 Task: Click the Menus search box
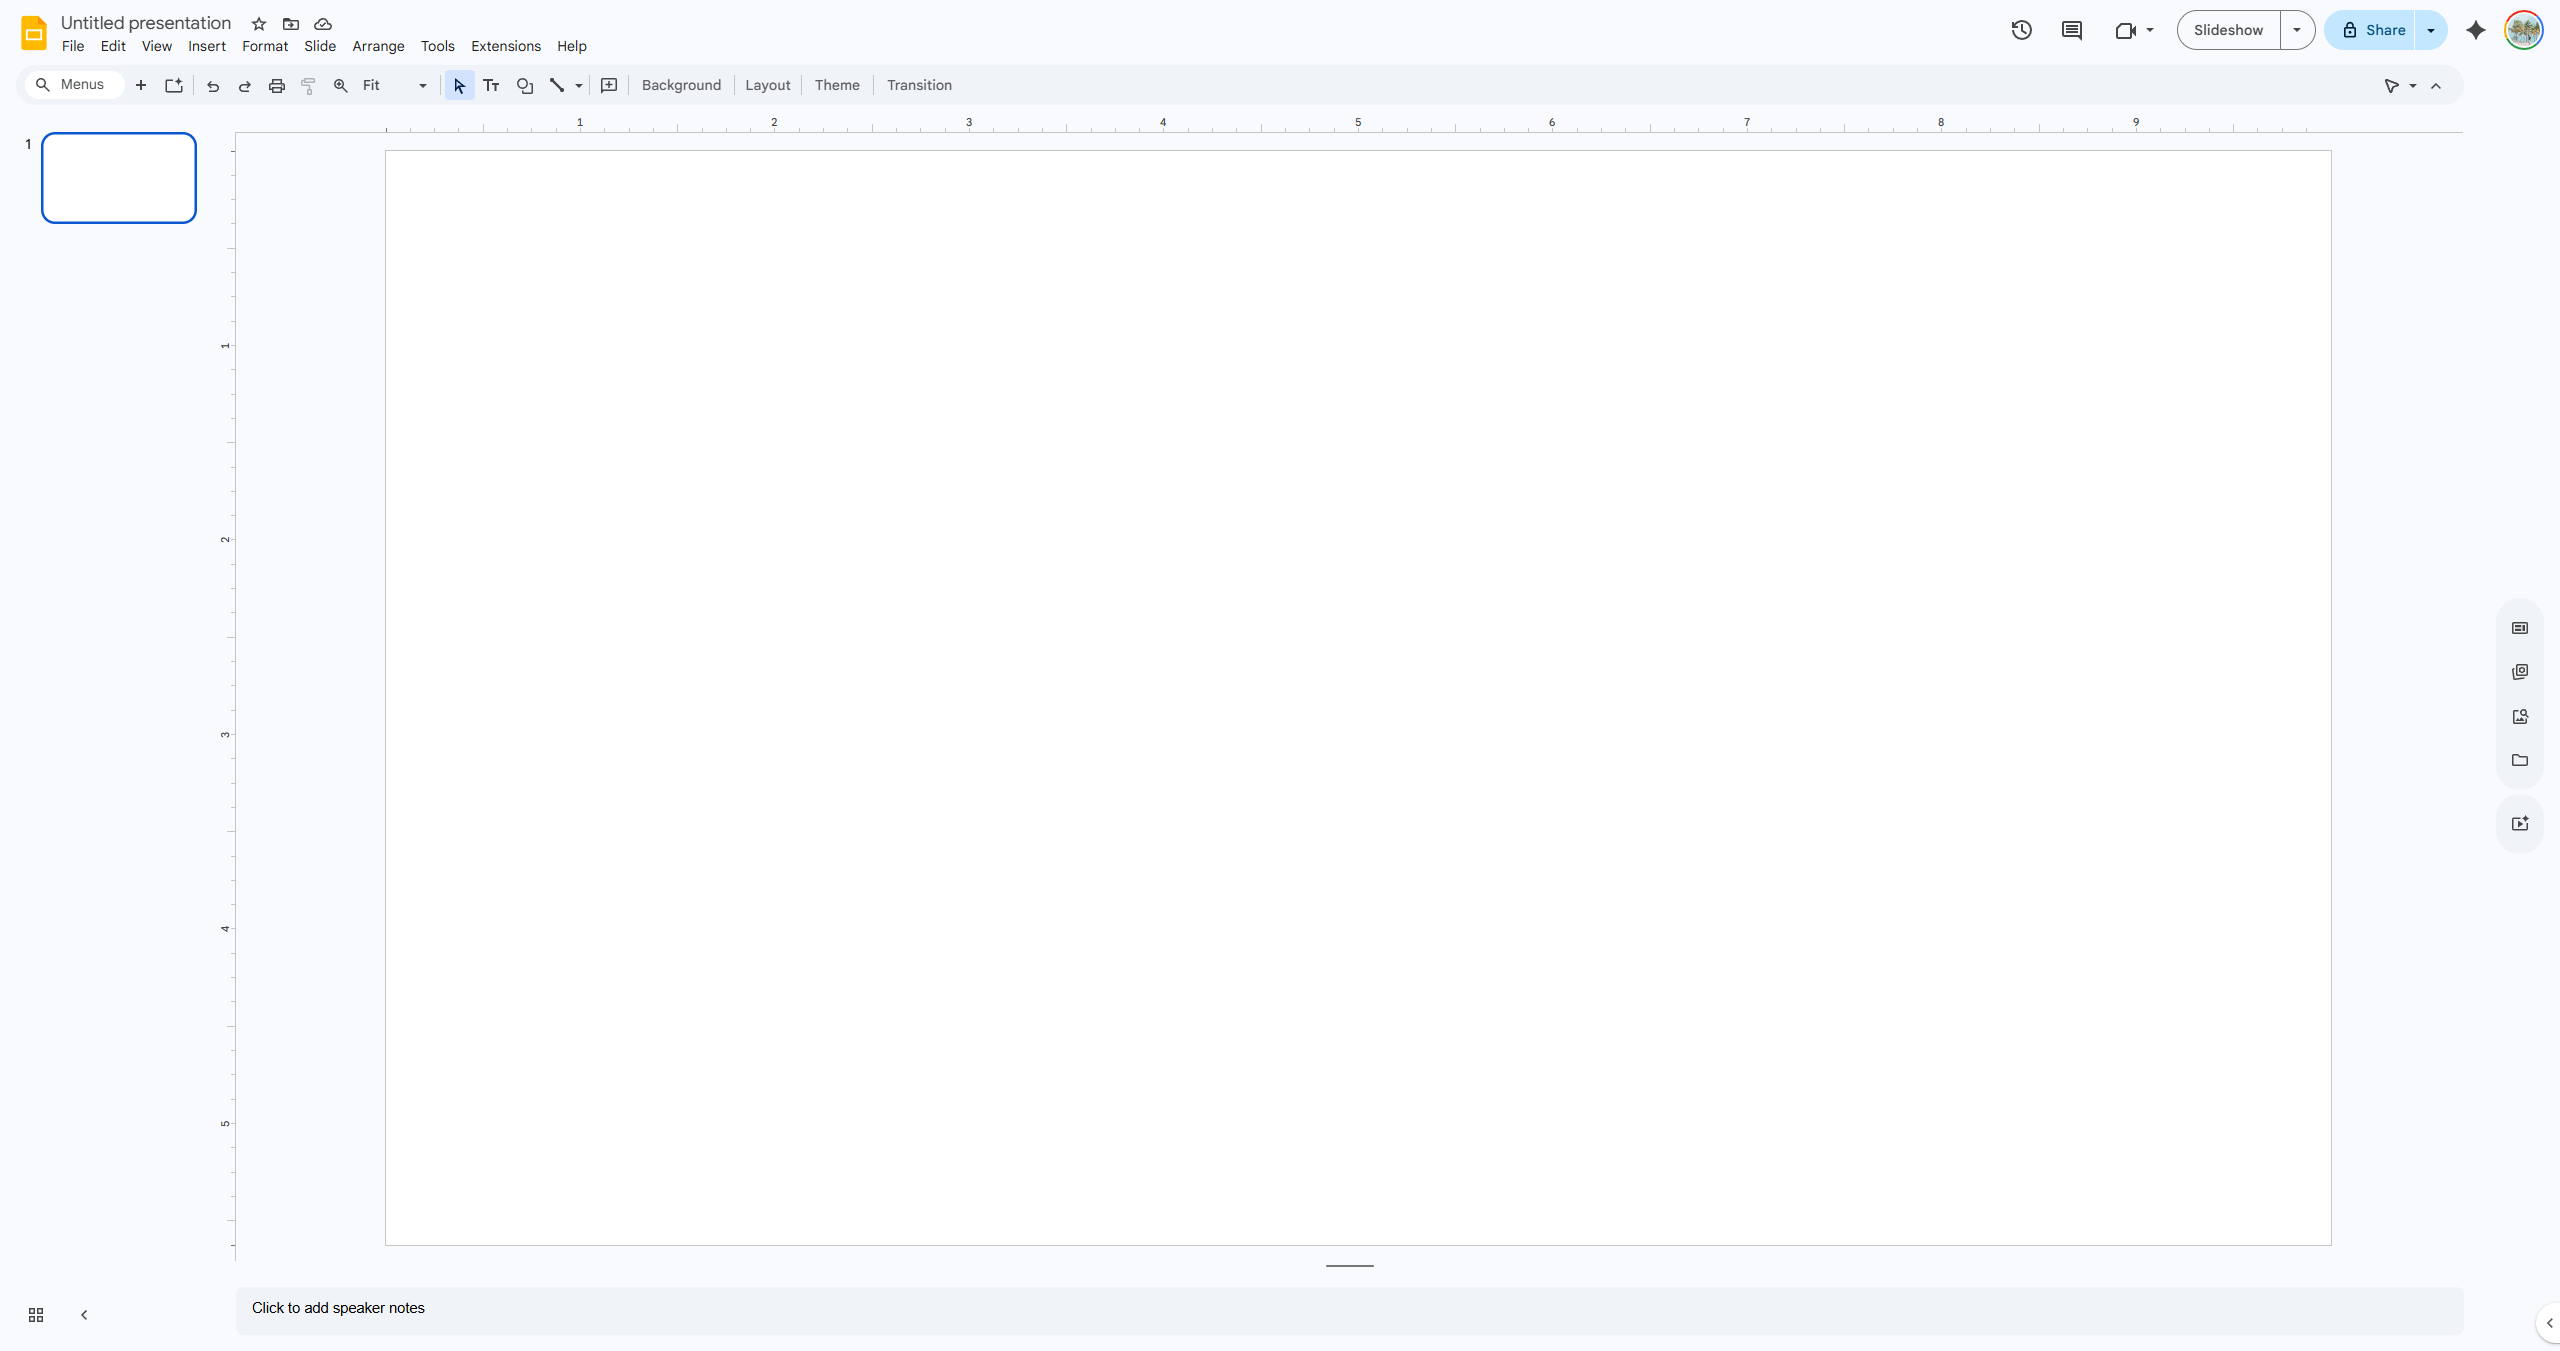tap(74, 85)
